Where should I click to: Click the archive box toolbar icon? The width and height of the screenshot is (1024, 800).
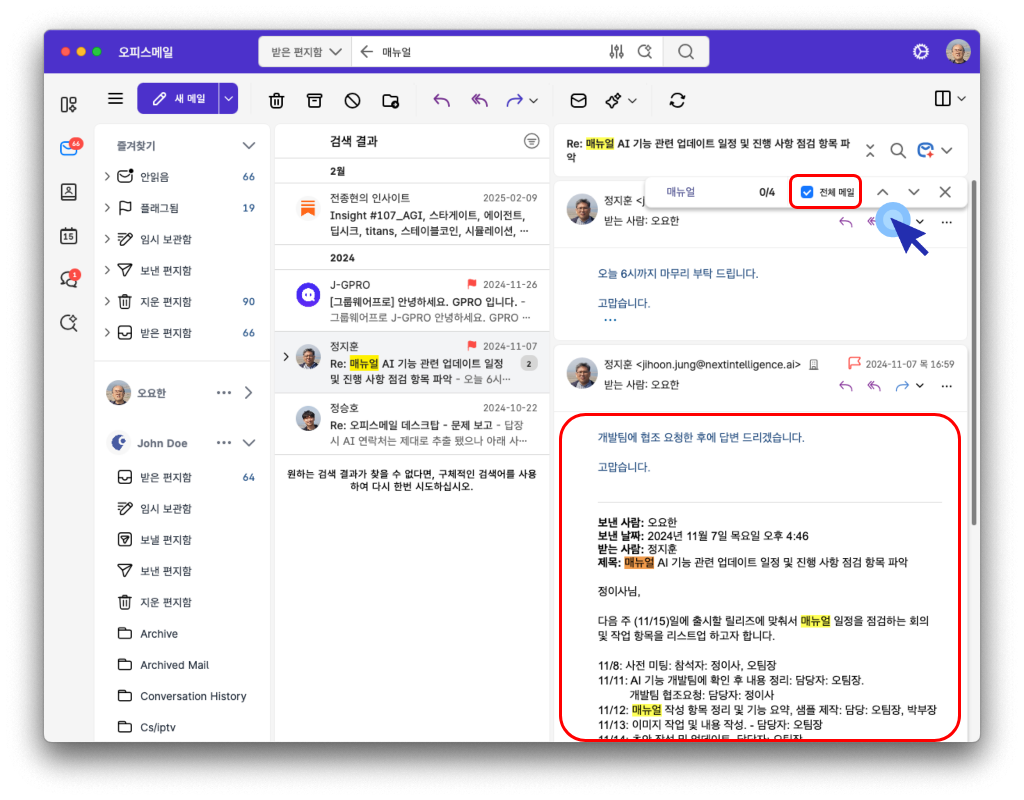tap(315, 100)
